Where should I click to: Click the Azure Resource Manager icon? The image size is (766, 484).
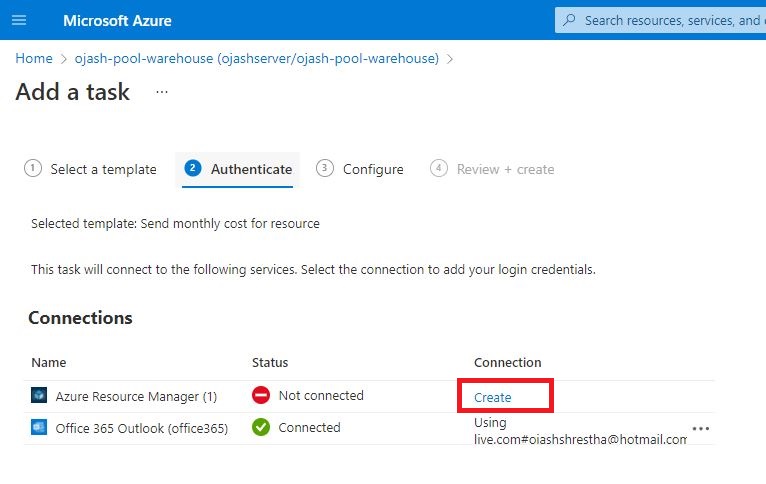pyautogui.click(x=39, y=396)
